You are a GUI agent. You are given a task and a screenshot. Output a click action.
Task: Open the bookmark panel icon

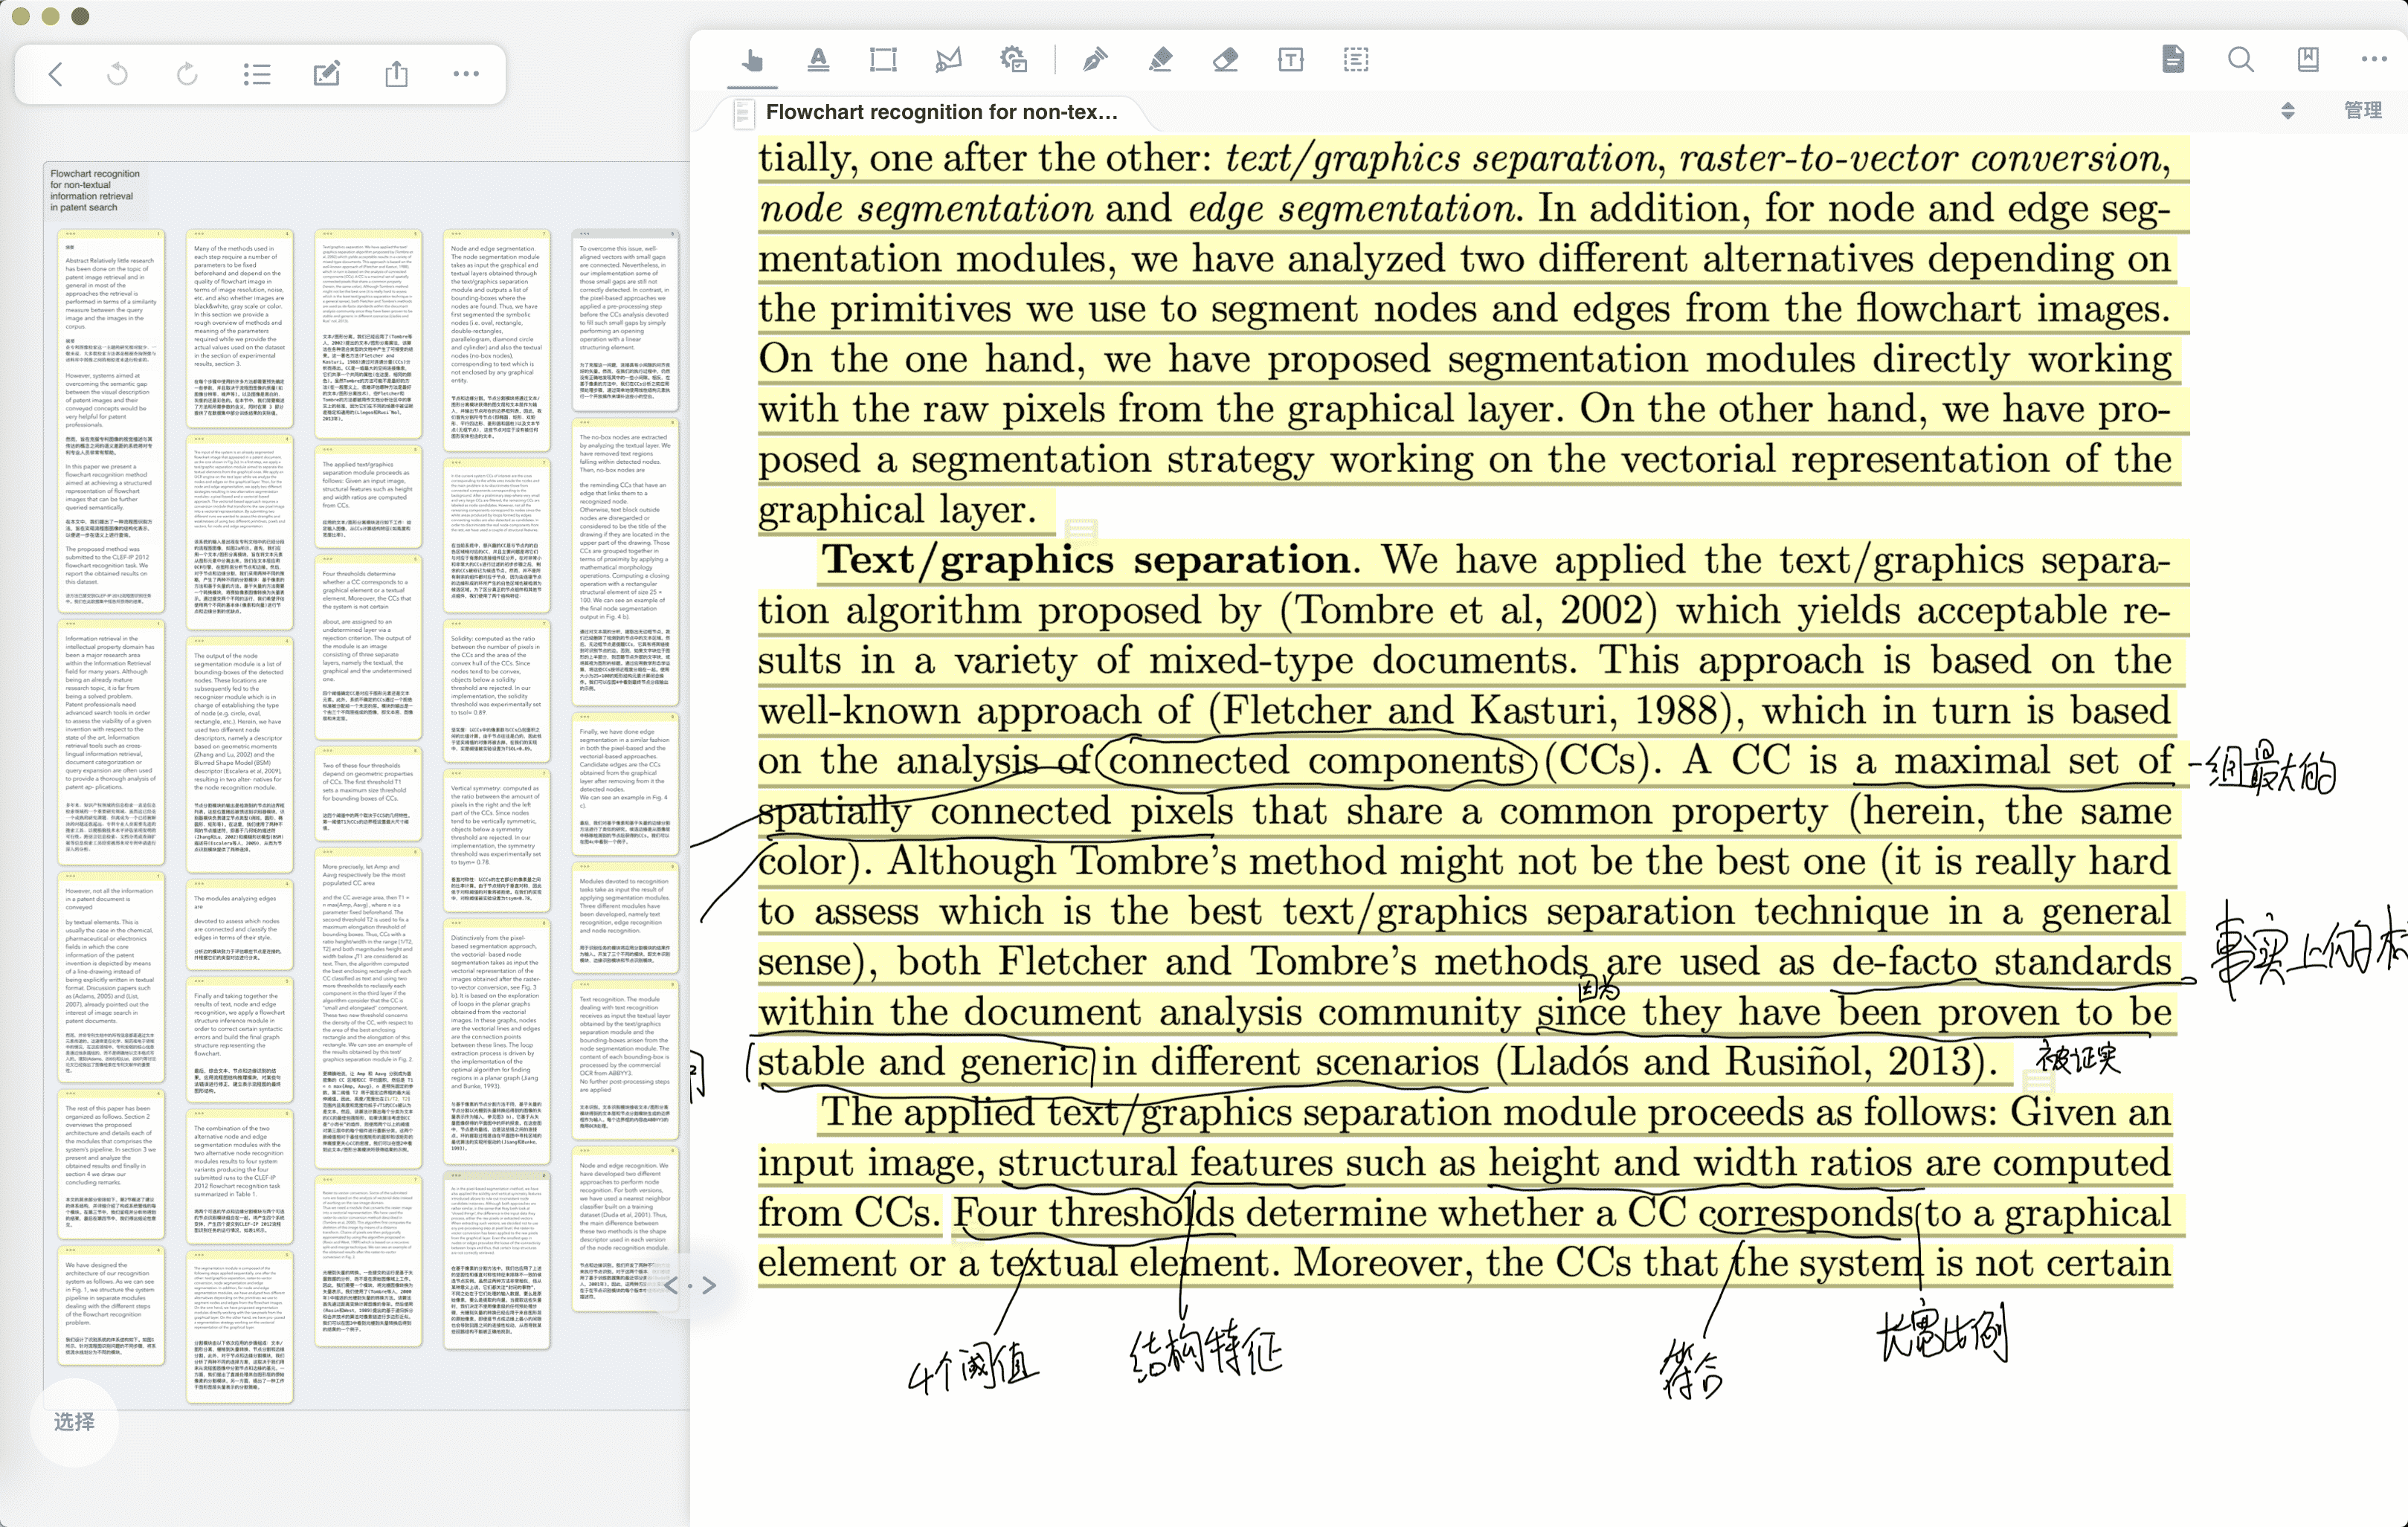[2308, 60]
